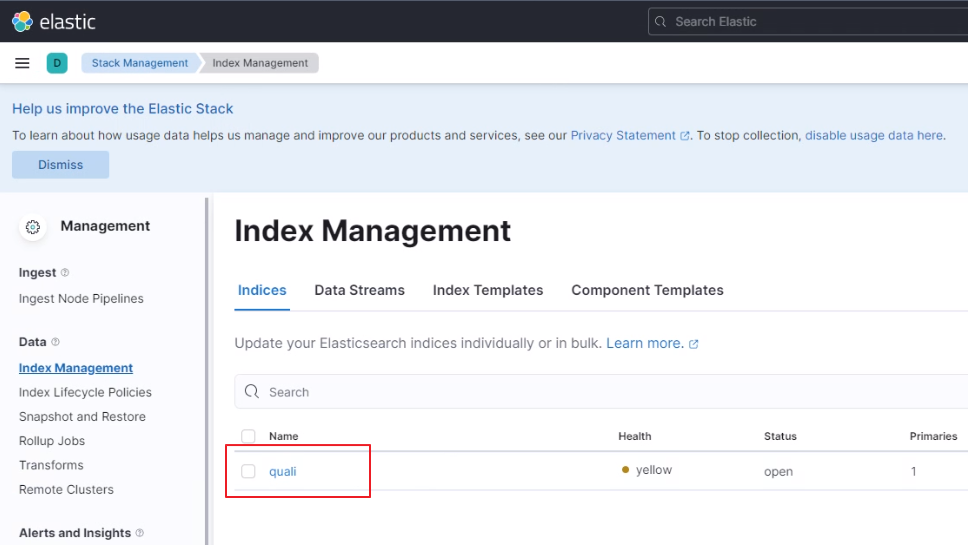Toggle the select all indices checkbox
This screenshot has width=968, height=545.
click(x=248, y=436)
